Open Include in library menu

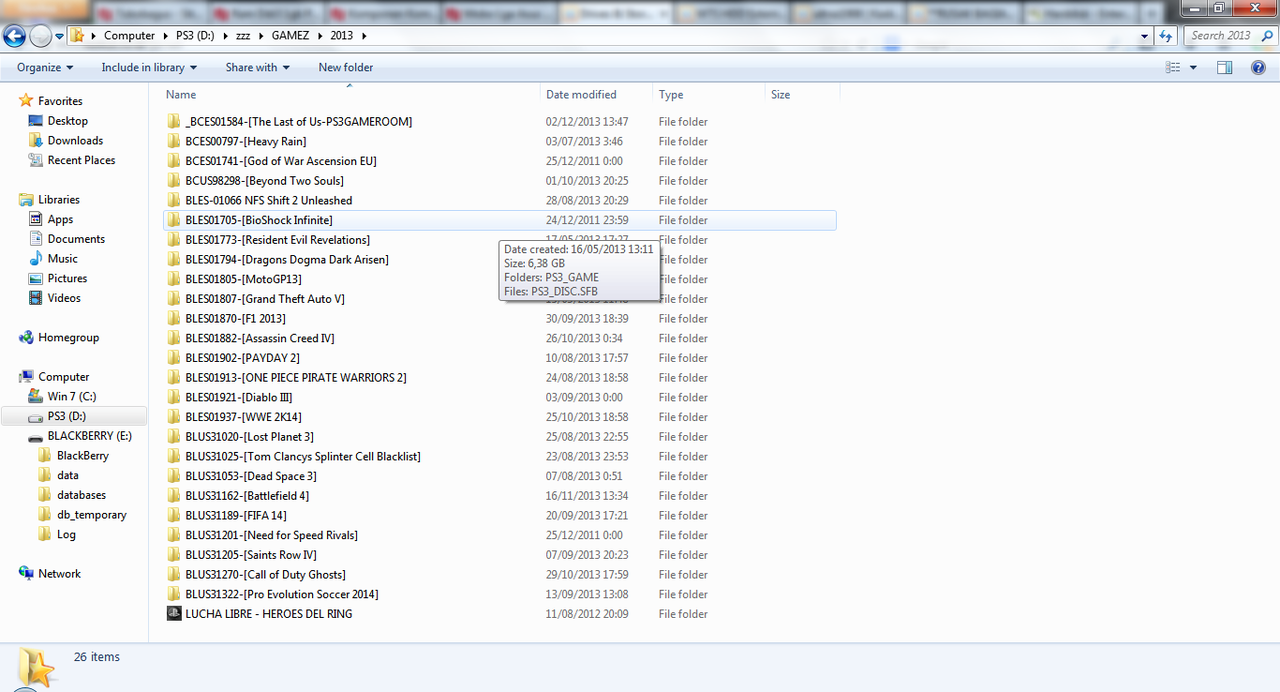[149, 67]
